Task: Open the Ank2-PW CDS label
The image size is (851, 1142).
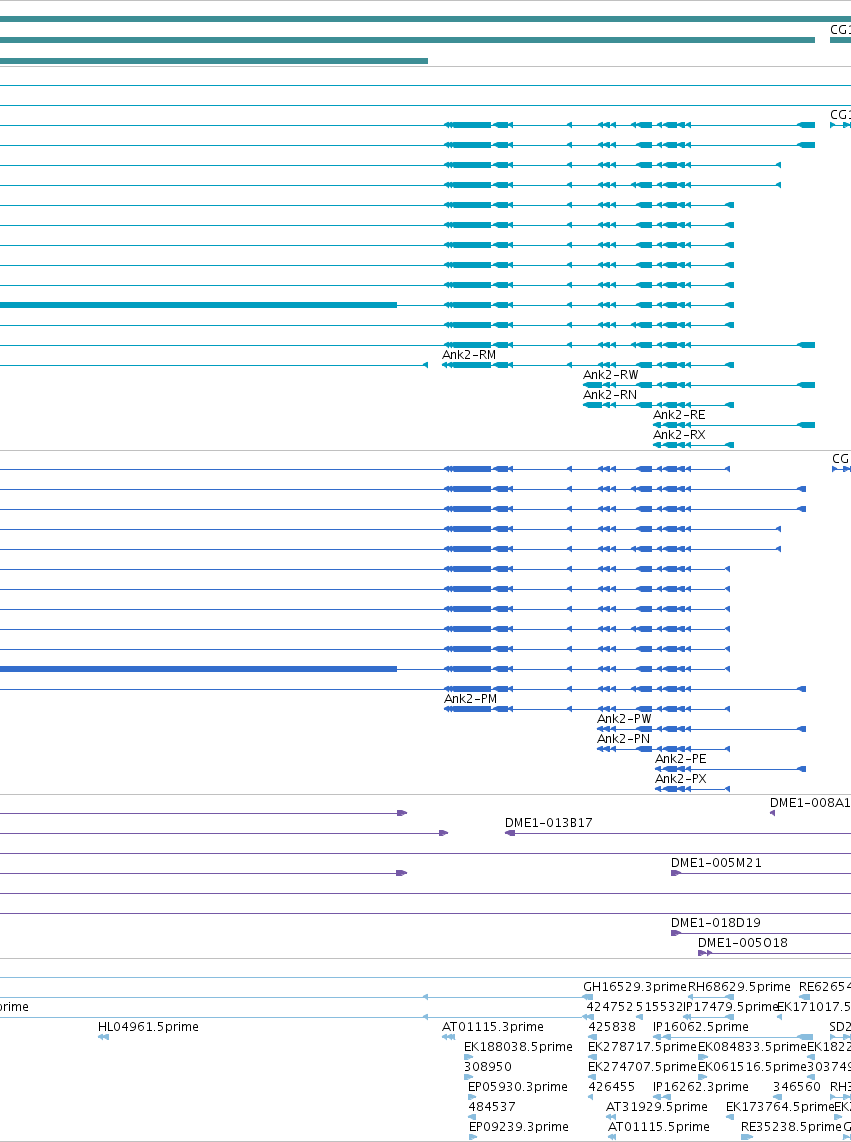Action: [624, 719]
